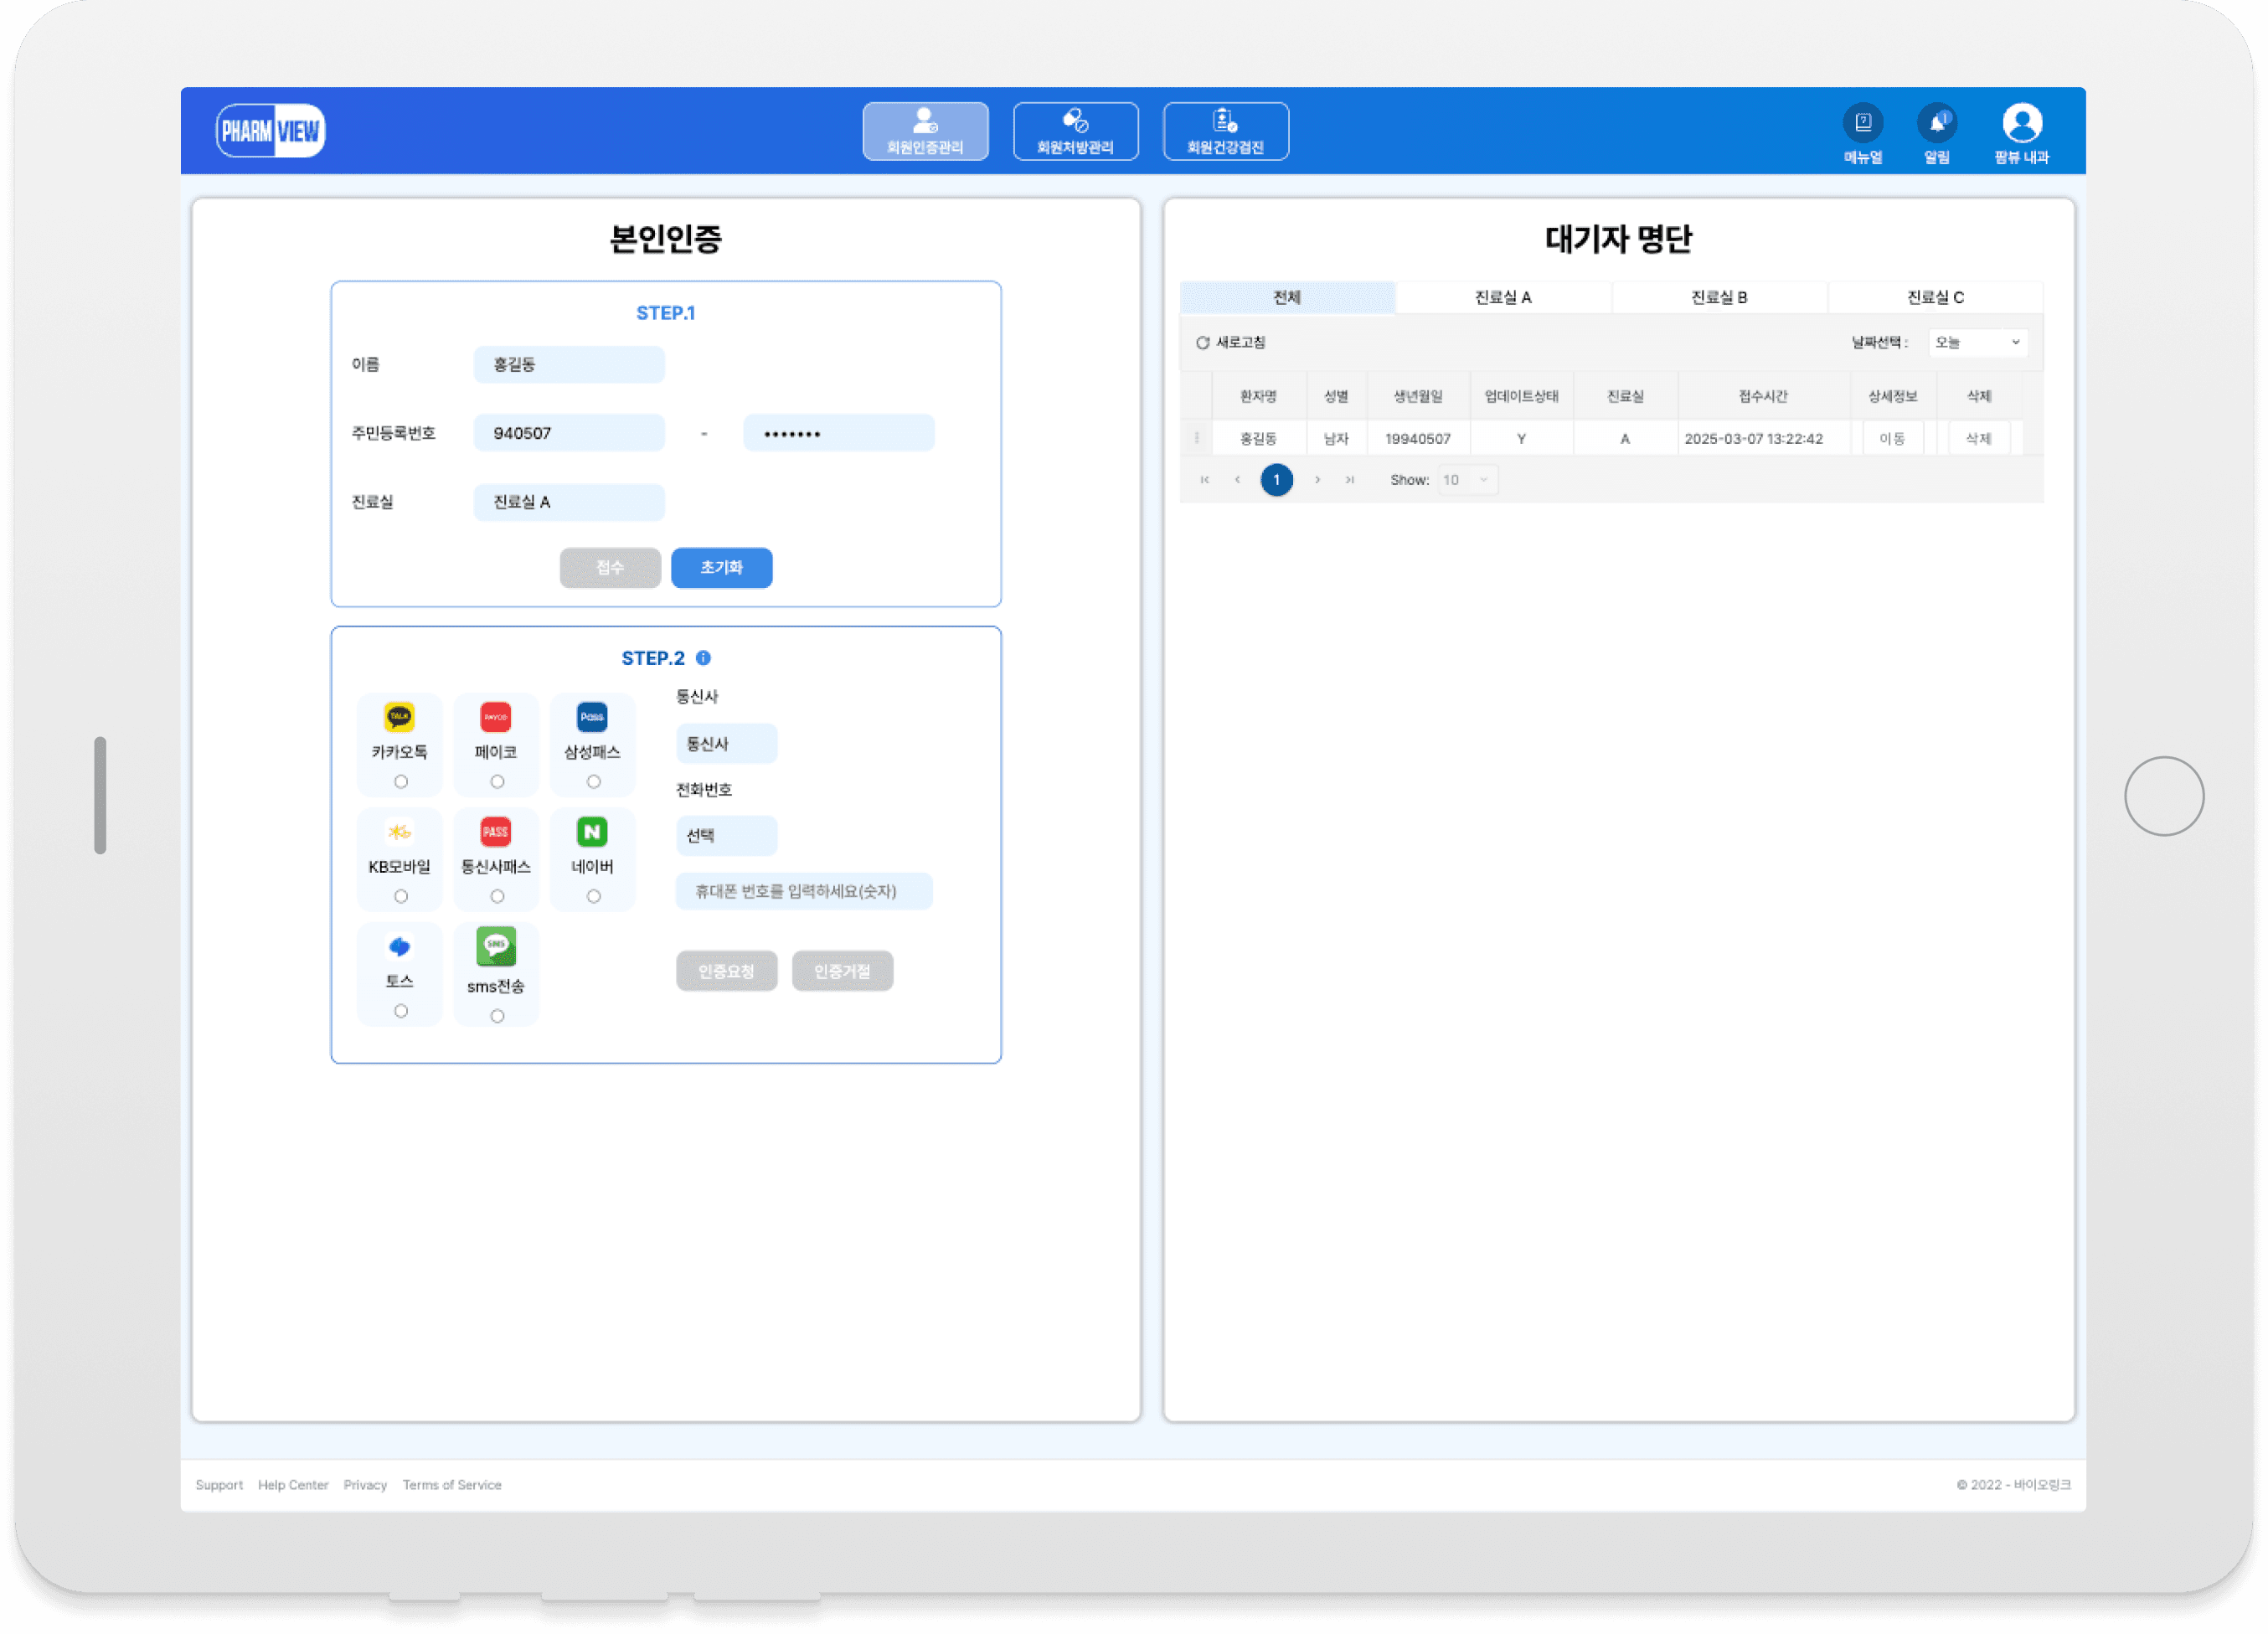Click the 초기화 reset button

tap(722, 568)
